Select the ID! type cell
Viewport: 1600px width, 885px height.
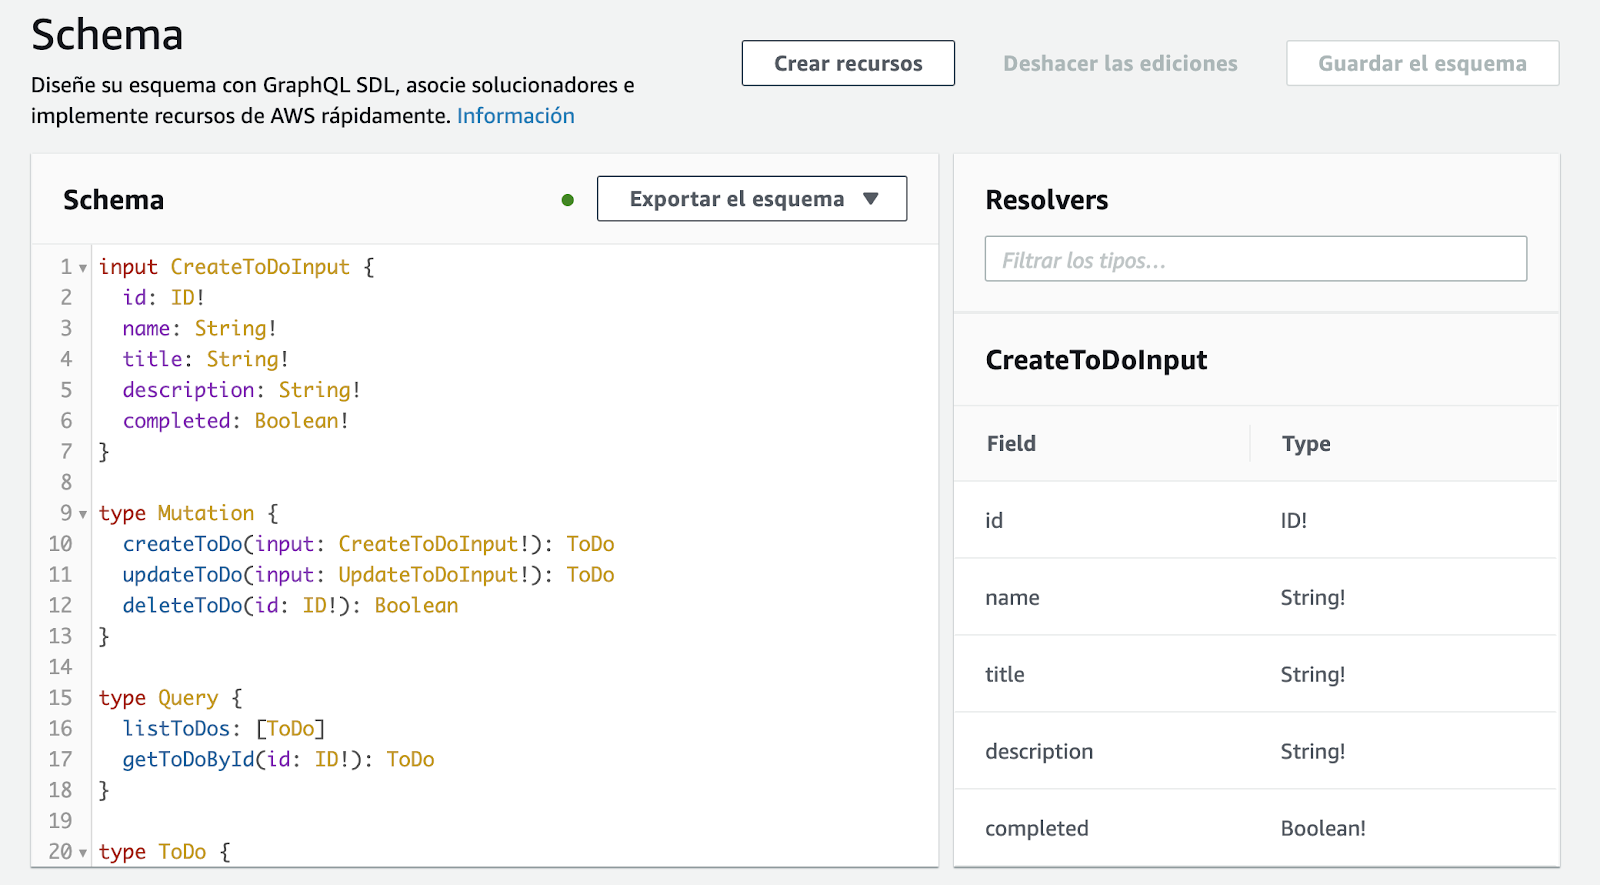pyautogui.click(x=1294, y=520)
